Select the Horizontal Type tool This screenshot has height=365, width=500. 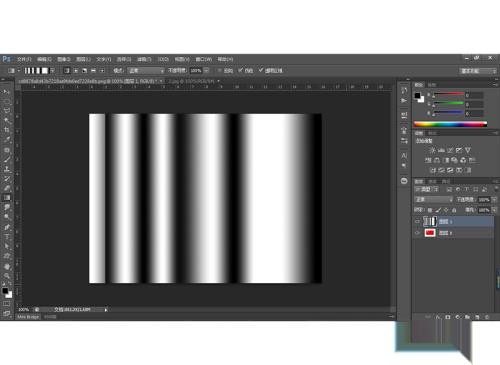(x=6, y=237)
